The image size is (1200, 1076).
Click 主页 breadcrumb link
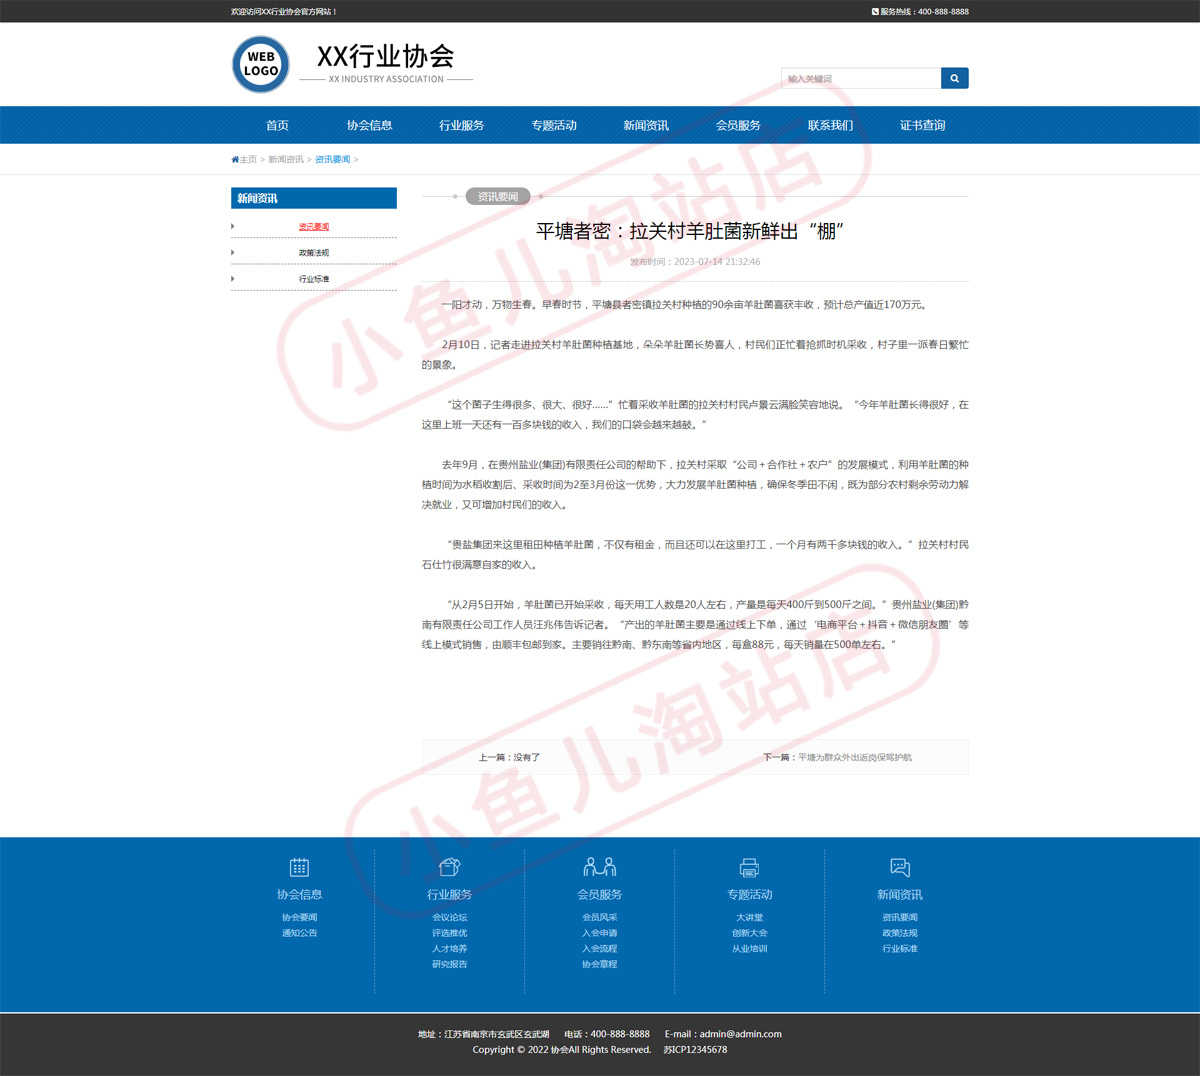(248, 160)
